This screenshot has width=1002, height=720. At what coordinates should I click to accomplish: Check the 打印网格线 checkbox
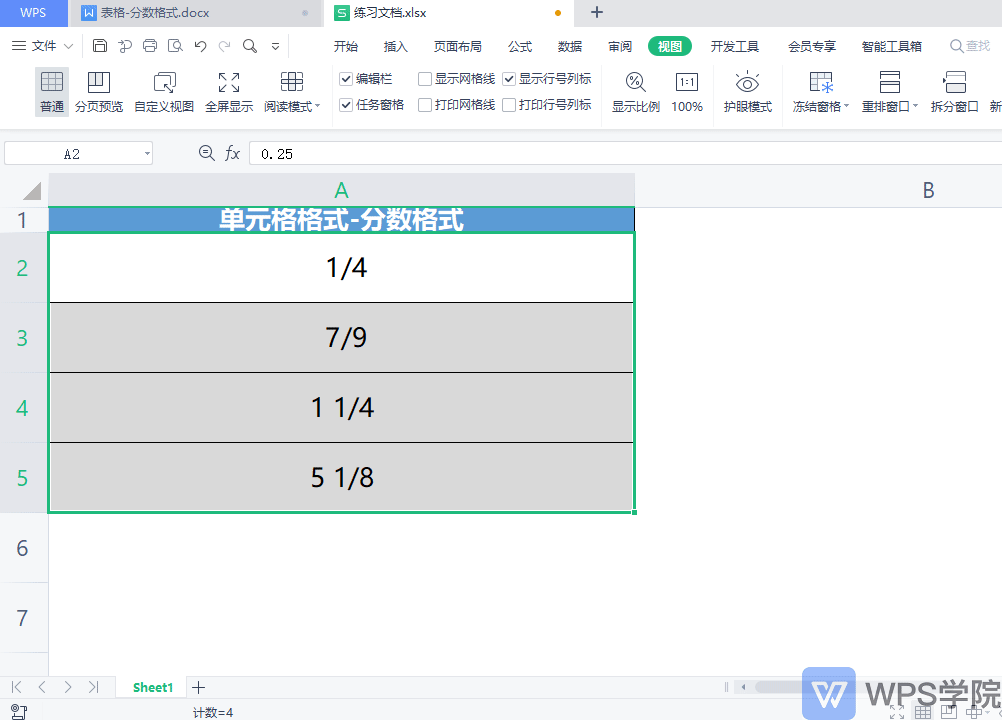(x=424, y=105)
